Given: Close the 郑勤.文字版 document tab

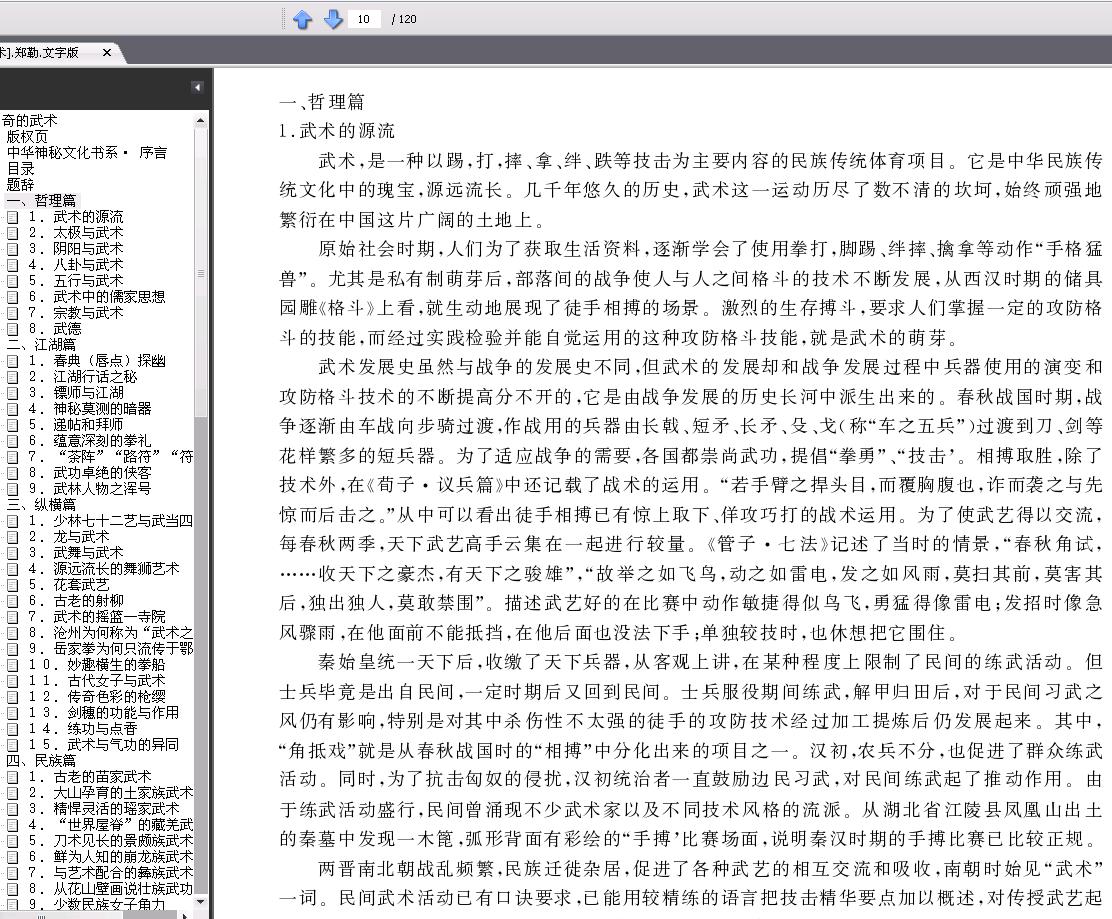Looking at the screenshot, I should tap(106, 52).
